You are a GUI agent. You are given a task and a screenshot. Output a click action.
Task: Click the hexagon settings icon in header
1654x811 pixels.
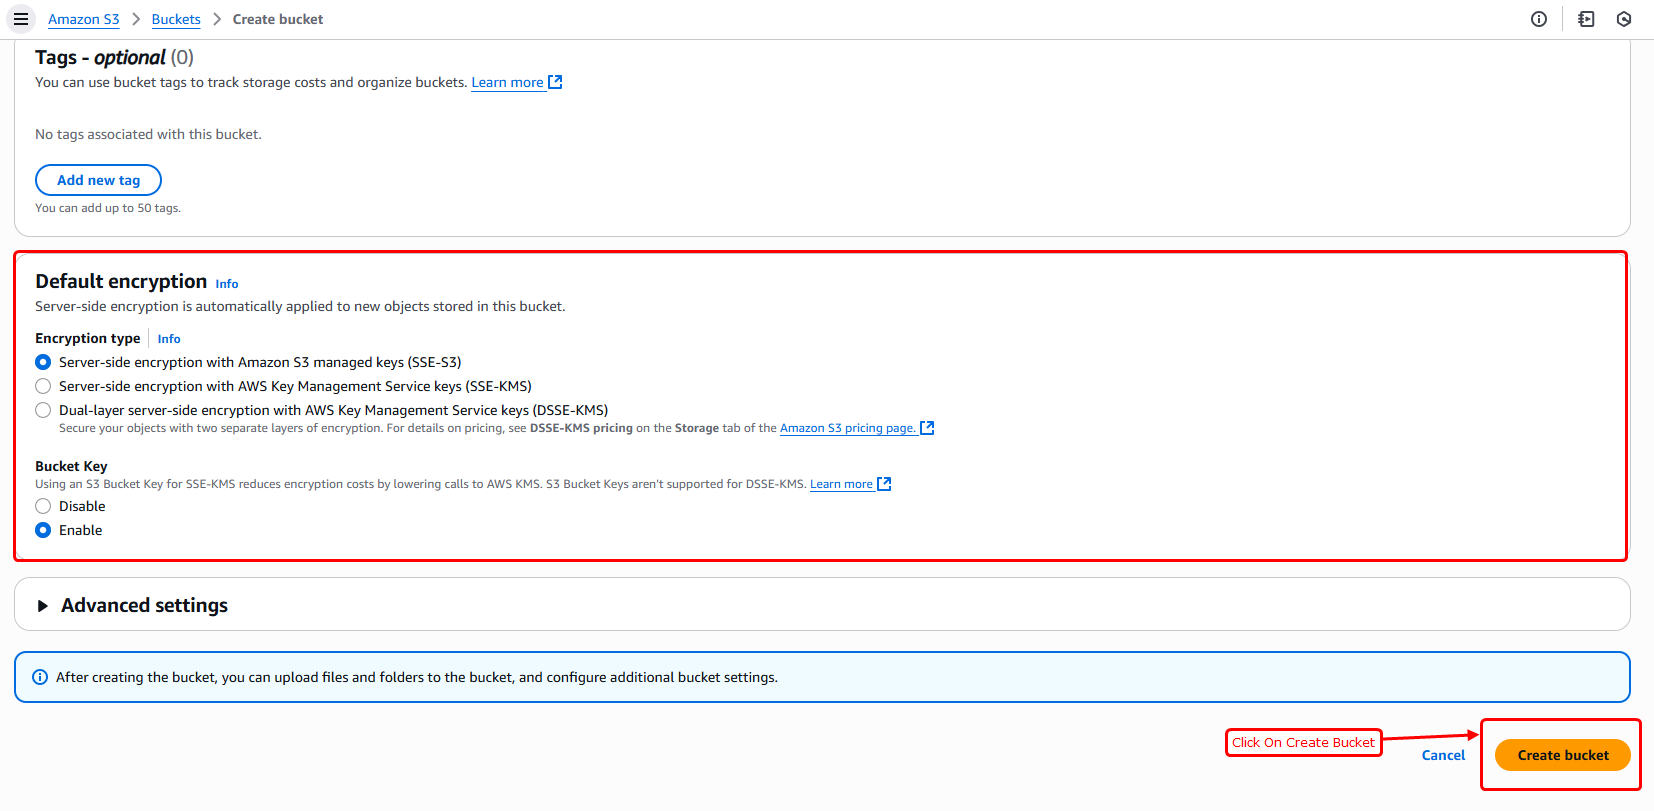coord(1624,19)
